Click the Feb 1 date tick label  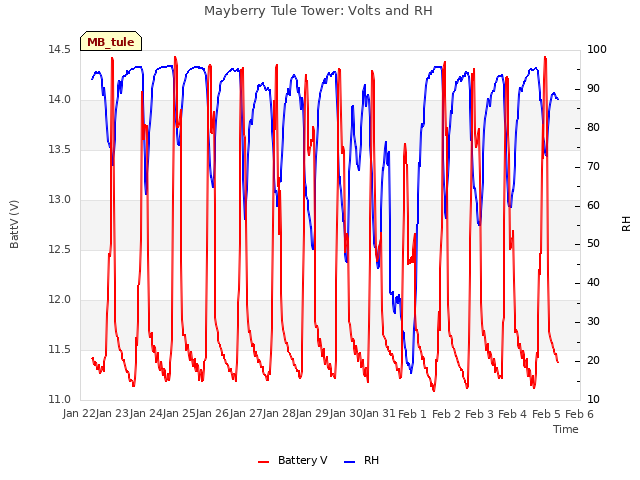coord(412,414)
